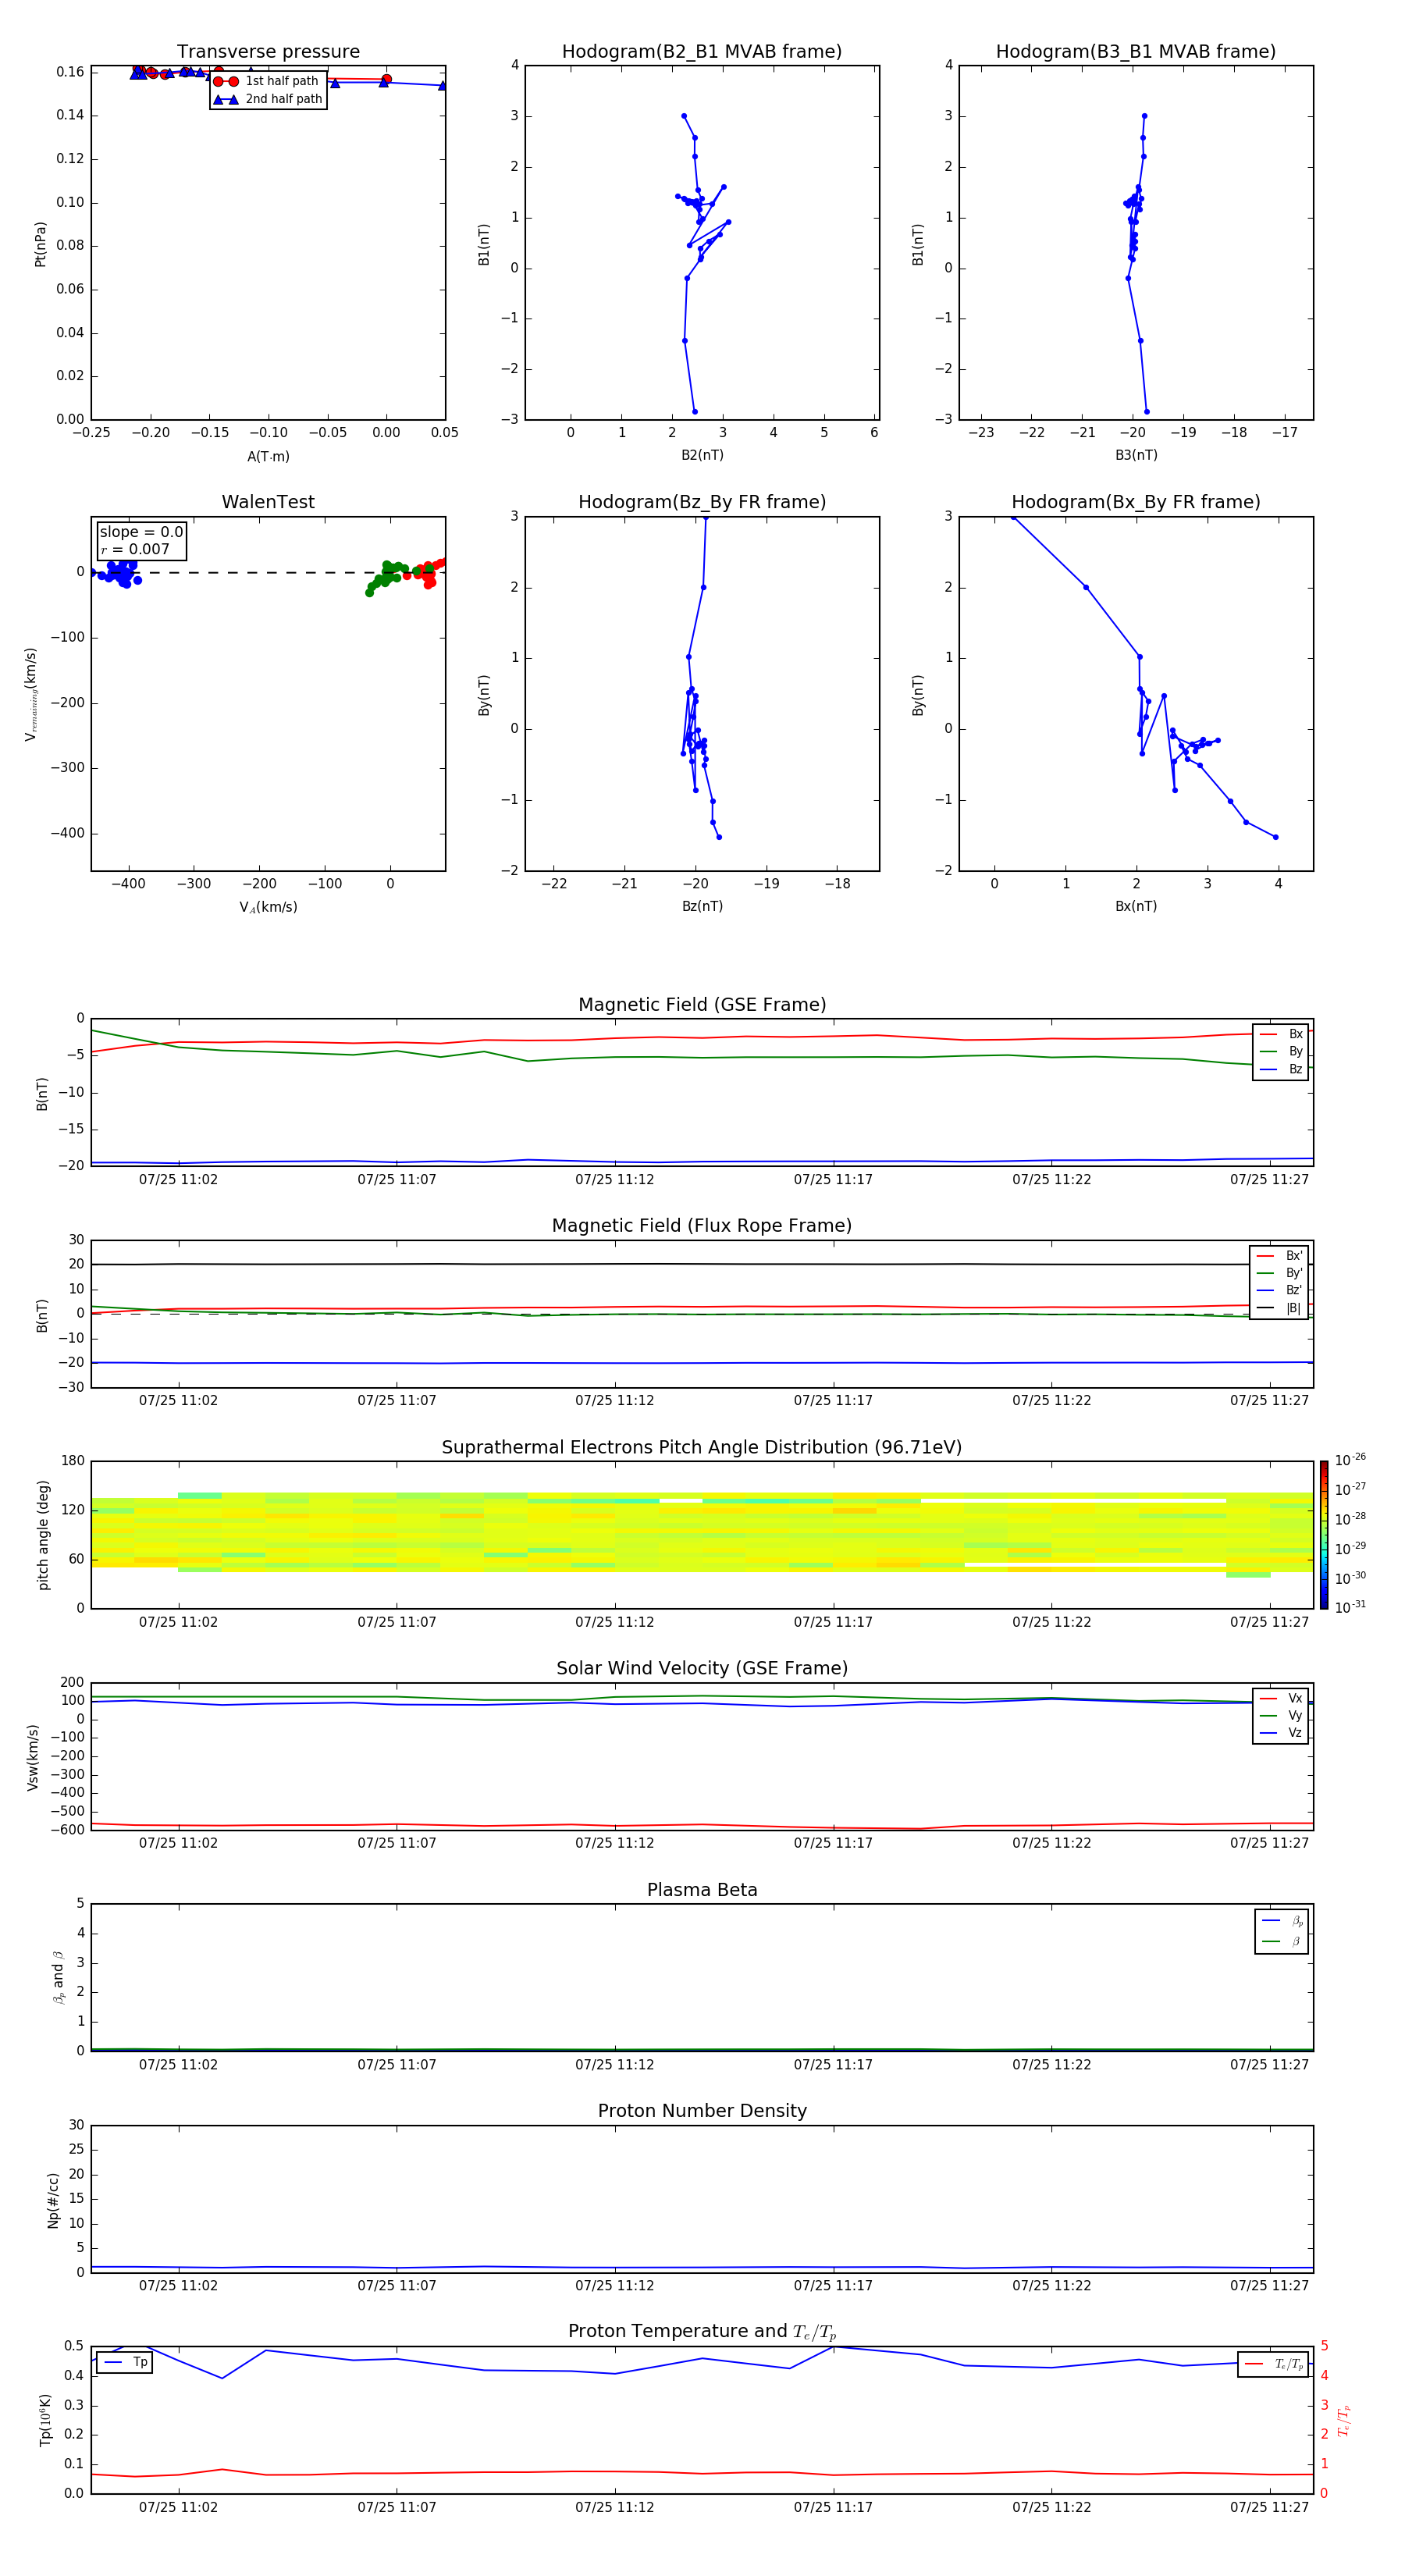Click the Tp legend in temperature panel
Image resolution: width=1405 pixels, height=2576 pixels.
pos(125,2363)
